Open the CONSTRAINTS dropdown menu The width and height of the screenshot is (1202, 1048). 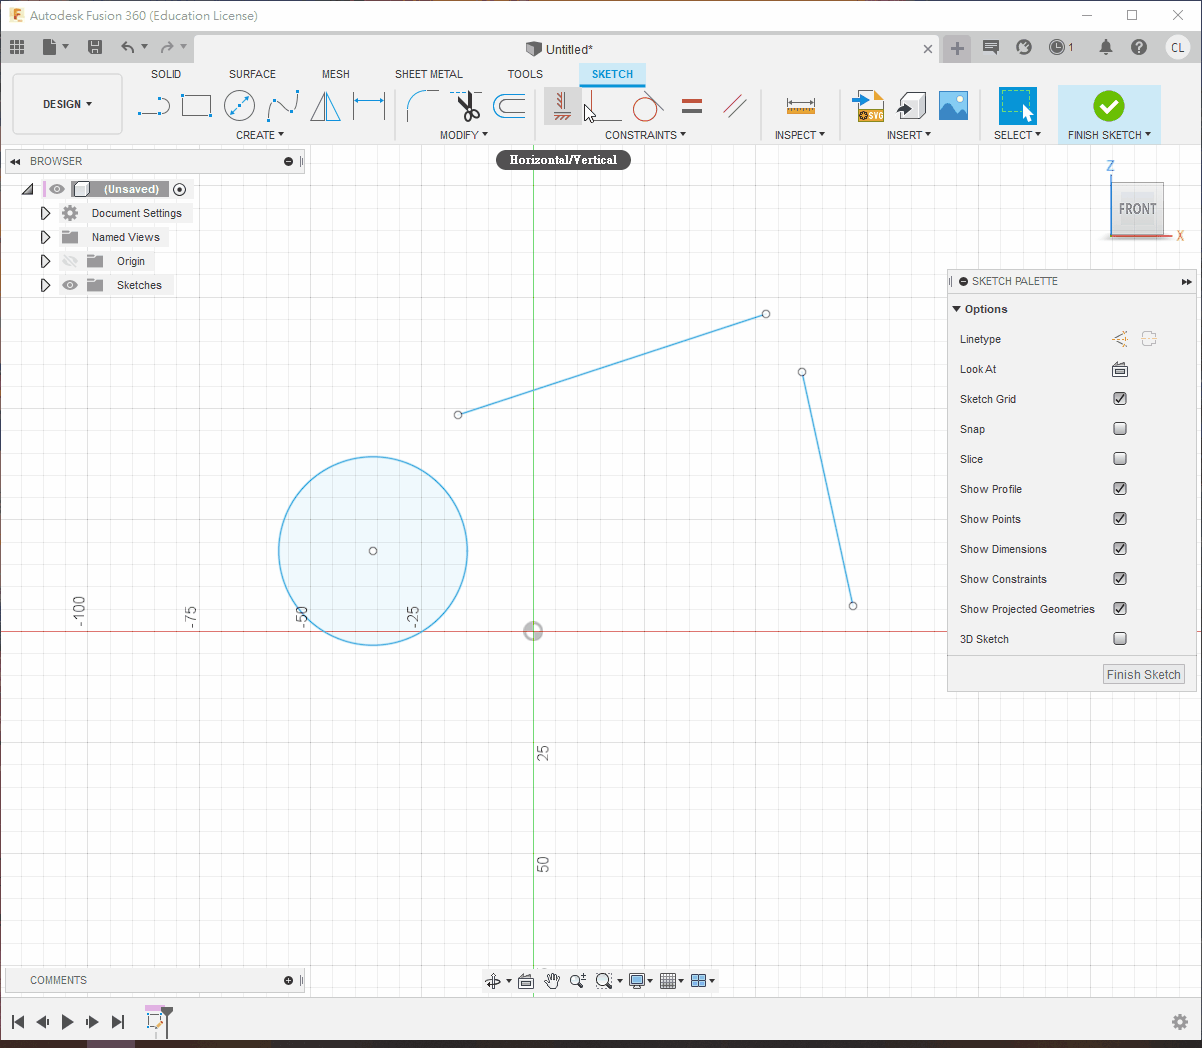pos(645,134)
